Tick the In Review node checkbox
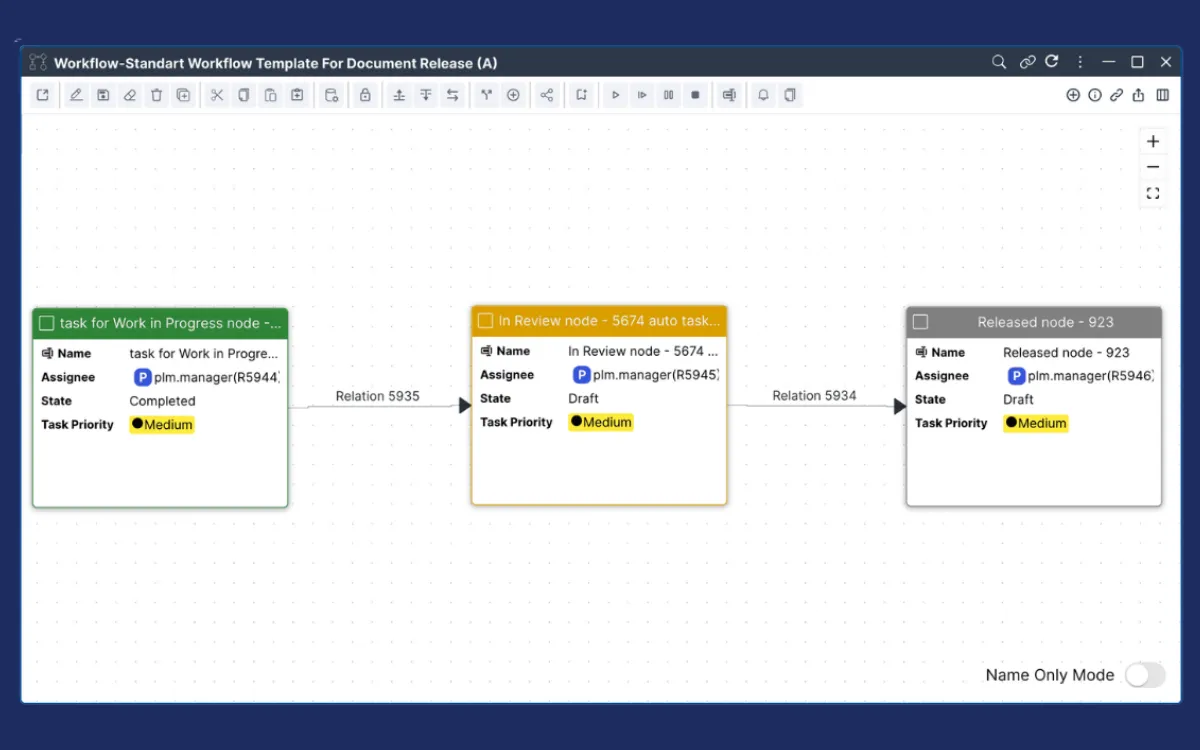This screenshot has height=750, width=1200. tap(485, 321)
